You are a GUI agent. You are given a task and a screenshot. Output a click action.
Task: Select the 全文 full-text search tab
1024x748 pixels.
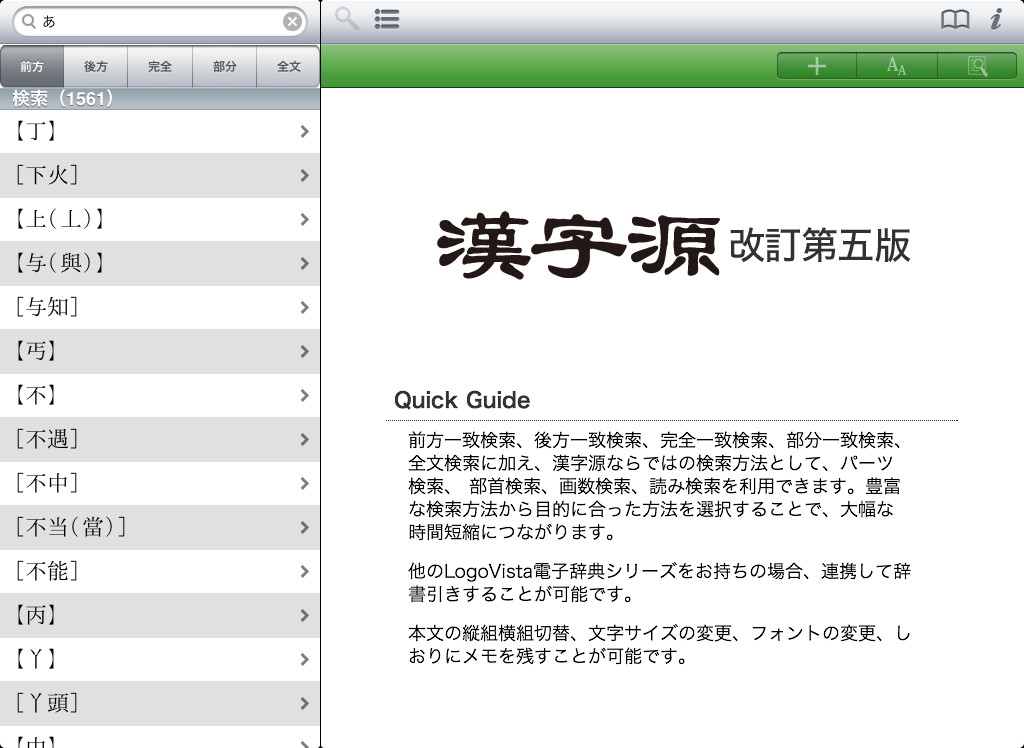[288, 67]
